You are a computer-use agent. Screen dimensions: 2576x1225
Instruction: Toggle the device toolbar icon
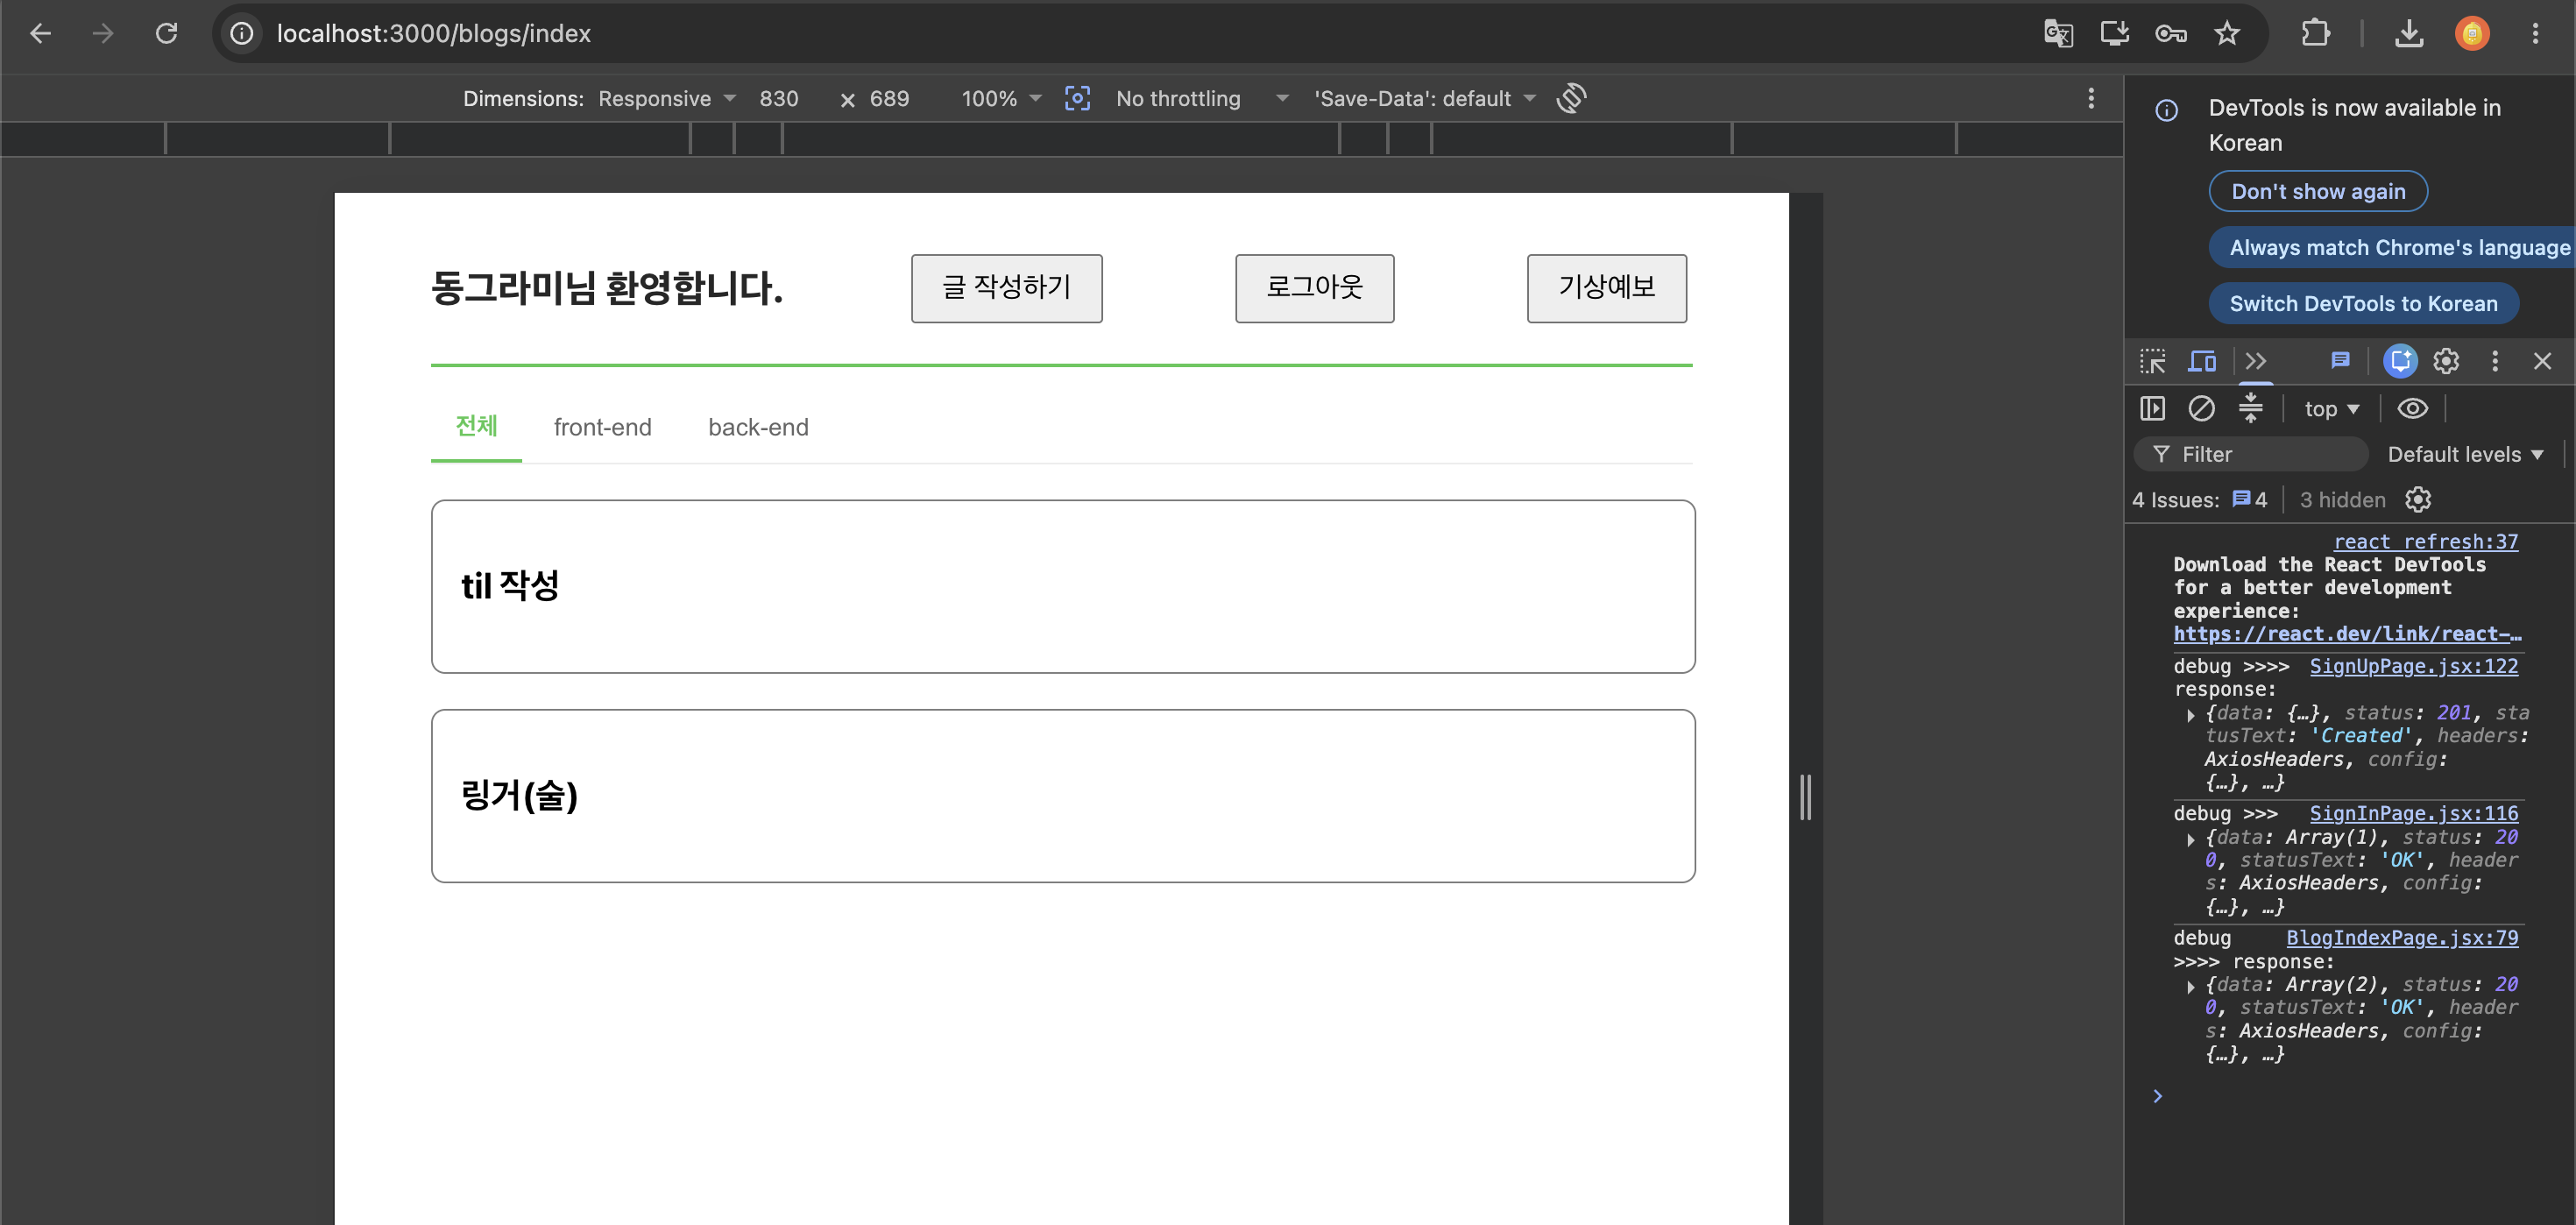pos(2202,361)
